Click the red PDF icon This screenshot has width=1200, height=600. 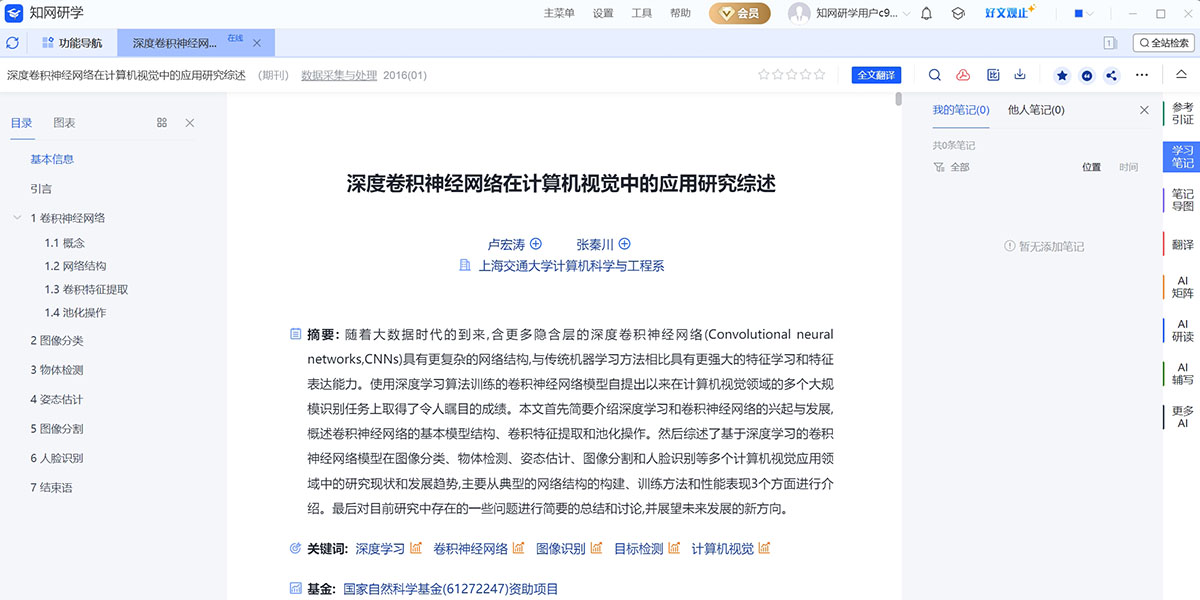point(963,75)
